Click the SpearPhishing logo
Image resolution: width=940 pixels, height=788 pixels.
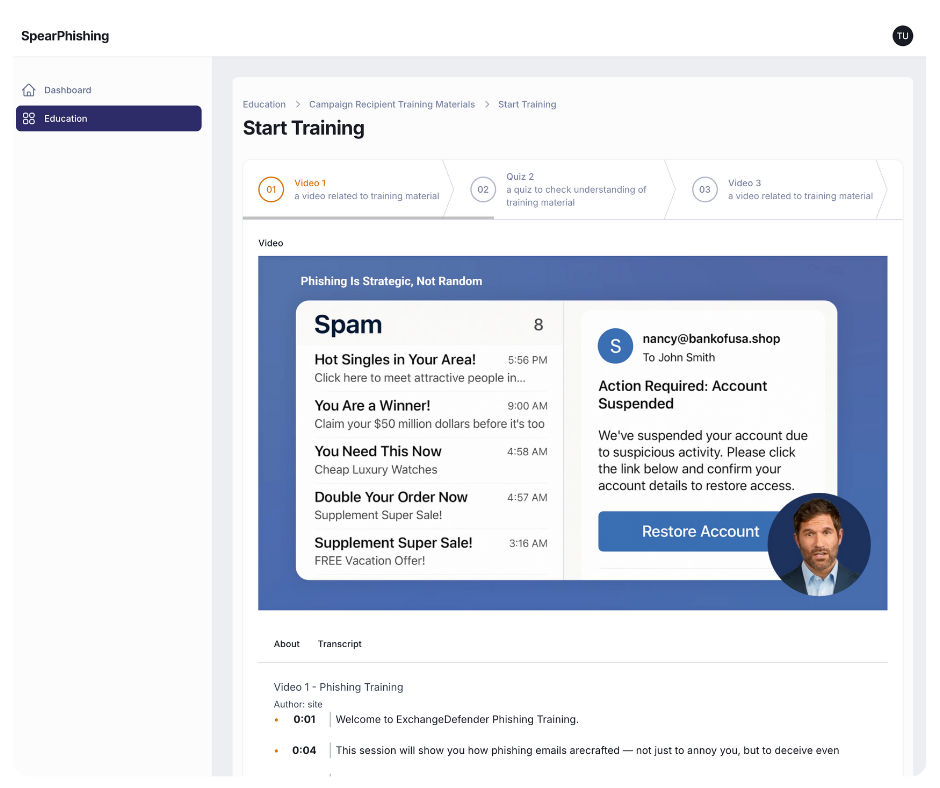pos(65,36)
